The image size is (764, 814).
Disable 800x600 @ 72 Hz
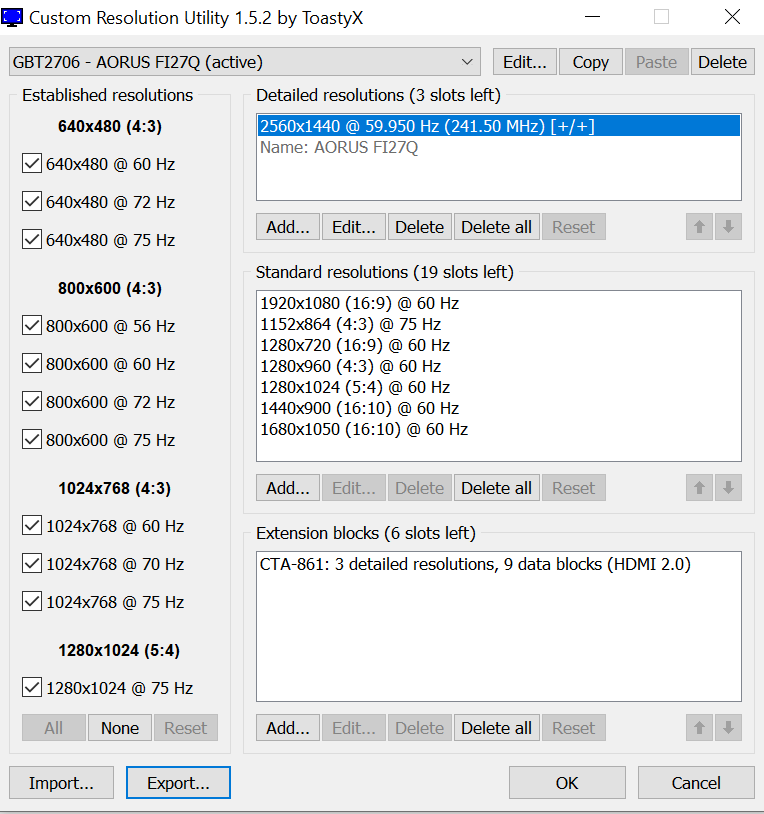click(x=32, y=401)
